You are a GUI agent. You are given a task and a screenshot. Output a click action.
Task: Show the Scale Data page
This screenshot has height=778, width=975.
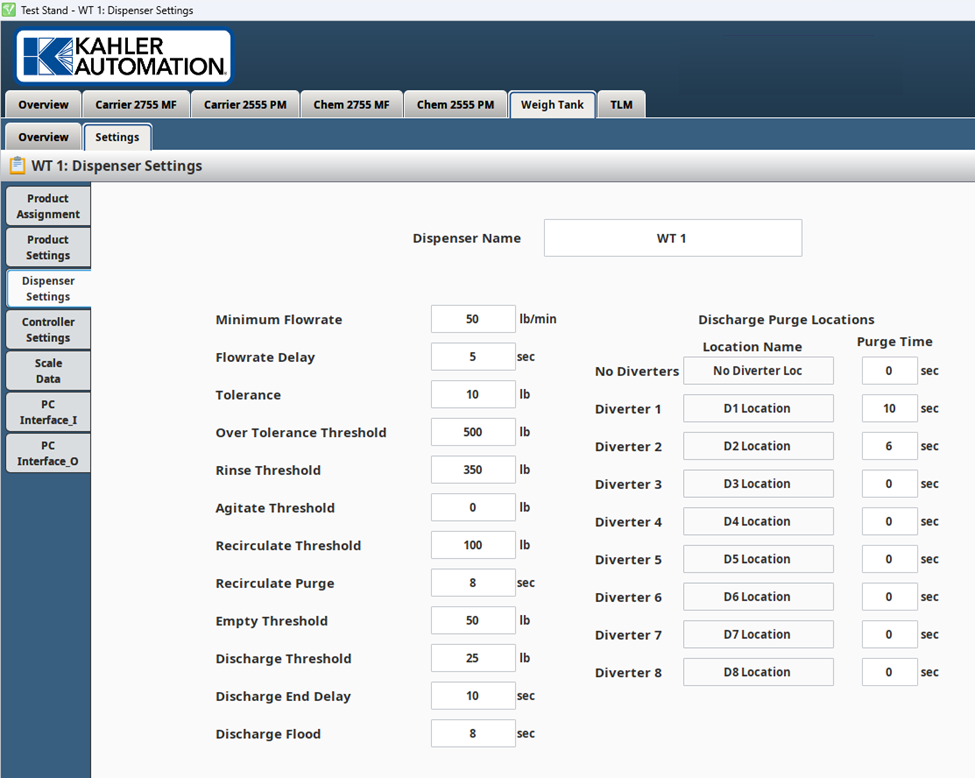click(48, 371)
